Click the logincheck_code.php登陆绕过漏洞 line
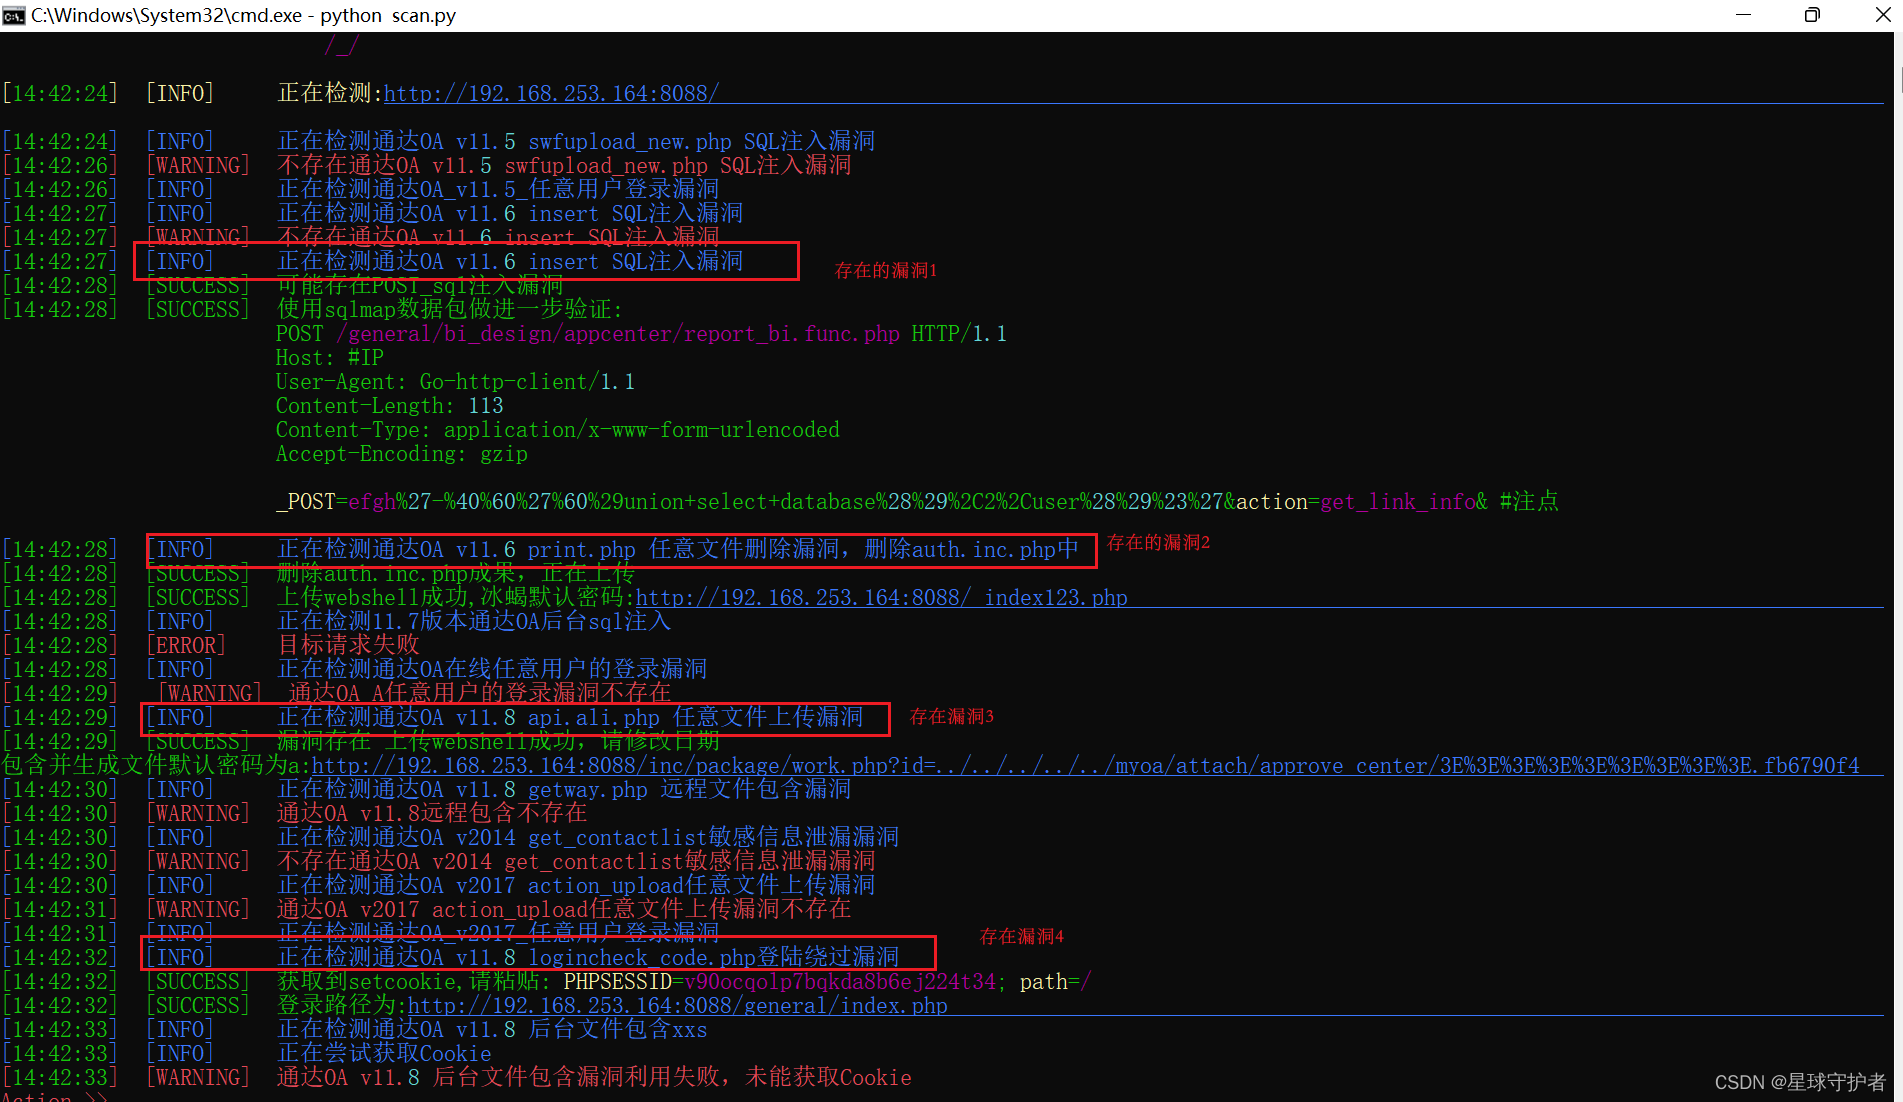 coord(588,957)
